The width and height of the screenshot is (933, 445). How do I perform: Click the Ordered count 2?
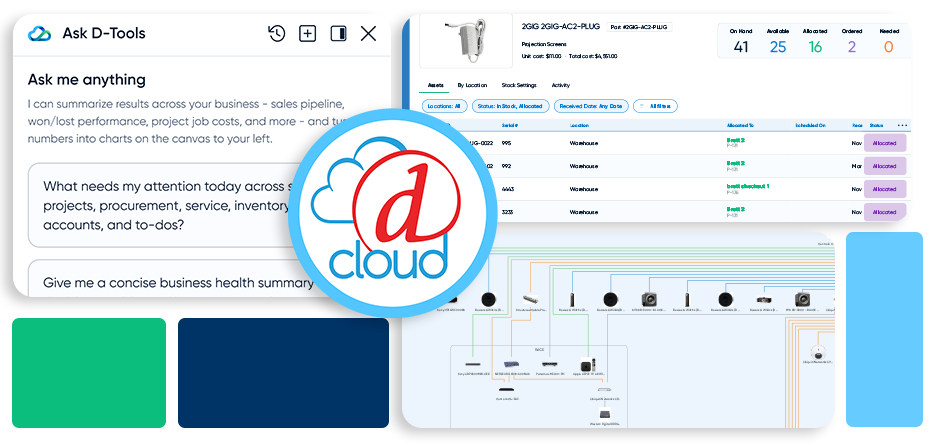(851, 47)
